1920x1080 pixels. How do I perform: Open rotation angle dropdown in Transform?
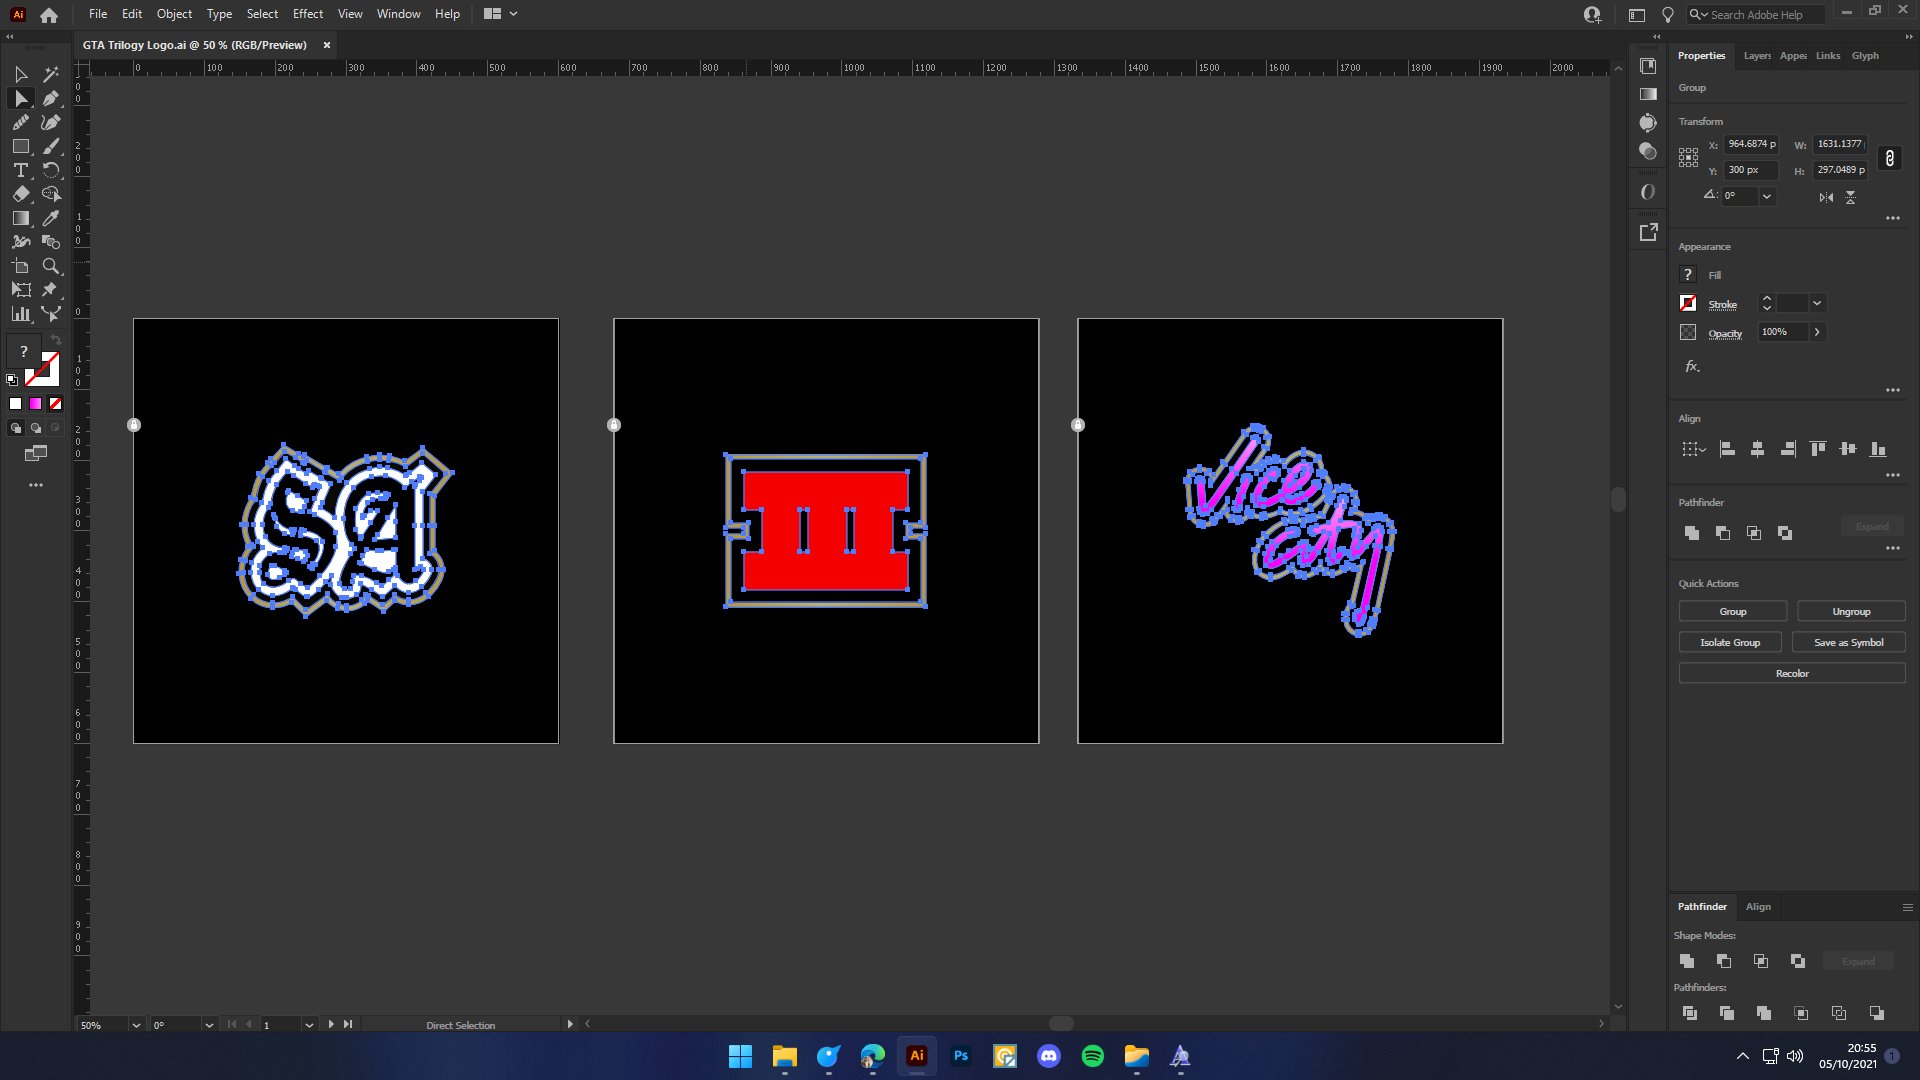(x=1767, y=196)
